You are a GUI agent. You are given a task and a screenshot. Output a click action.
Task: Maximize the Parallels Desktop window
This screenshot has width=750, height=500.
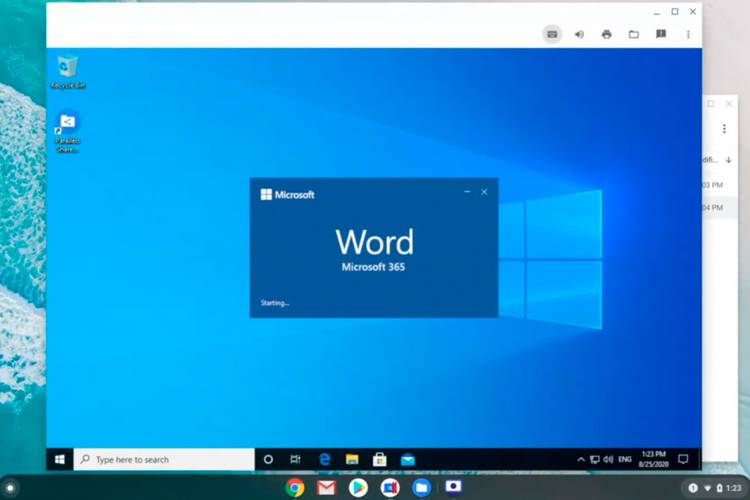[x=675, y=11]
